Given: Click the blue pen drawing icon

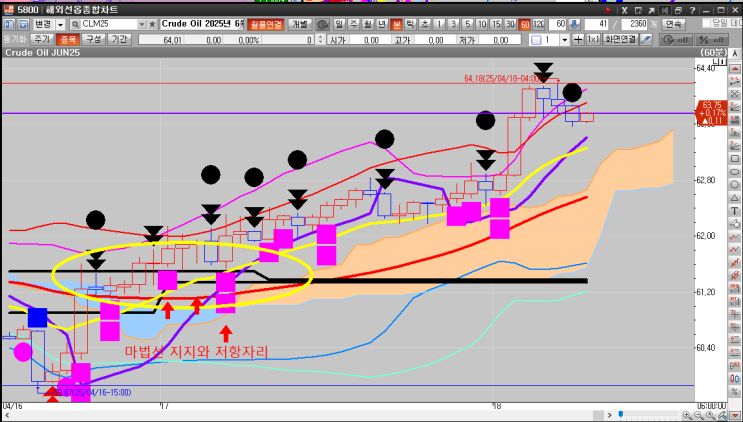Looking at the screenshot, I should click(x=646, y=40).
